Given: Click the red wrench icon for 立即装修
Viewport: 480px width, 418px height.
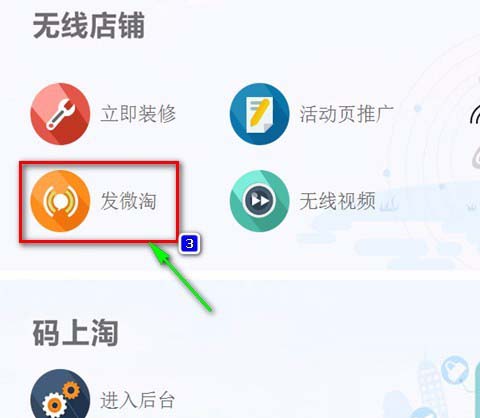Looking at the screenshot, I should [60, 114].
